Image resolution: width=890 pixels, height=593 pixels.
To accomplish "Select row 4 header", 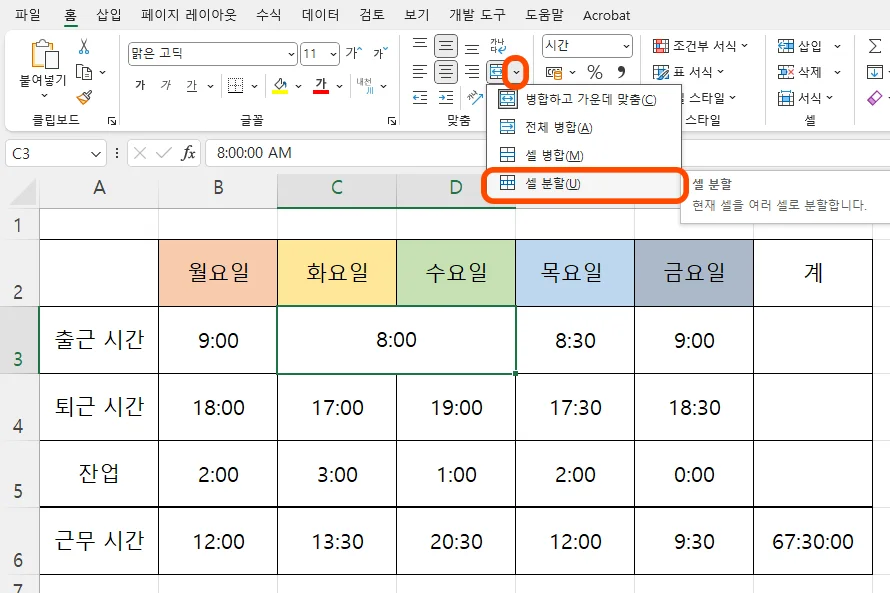I will [19, 407].
